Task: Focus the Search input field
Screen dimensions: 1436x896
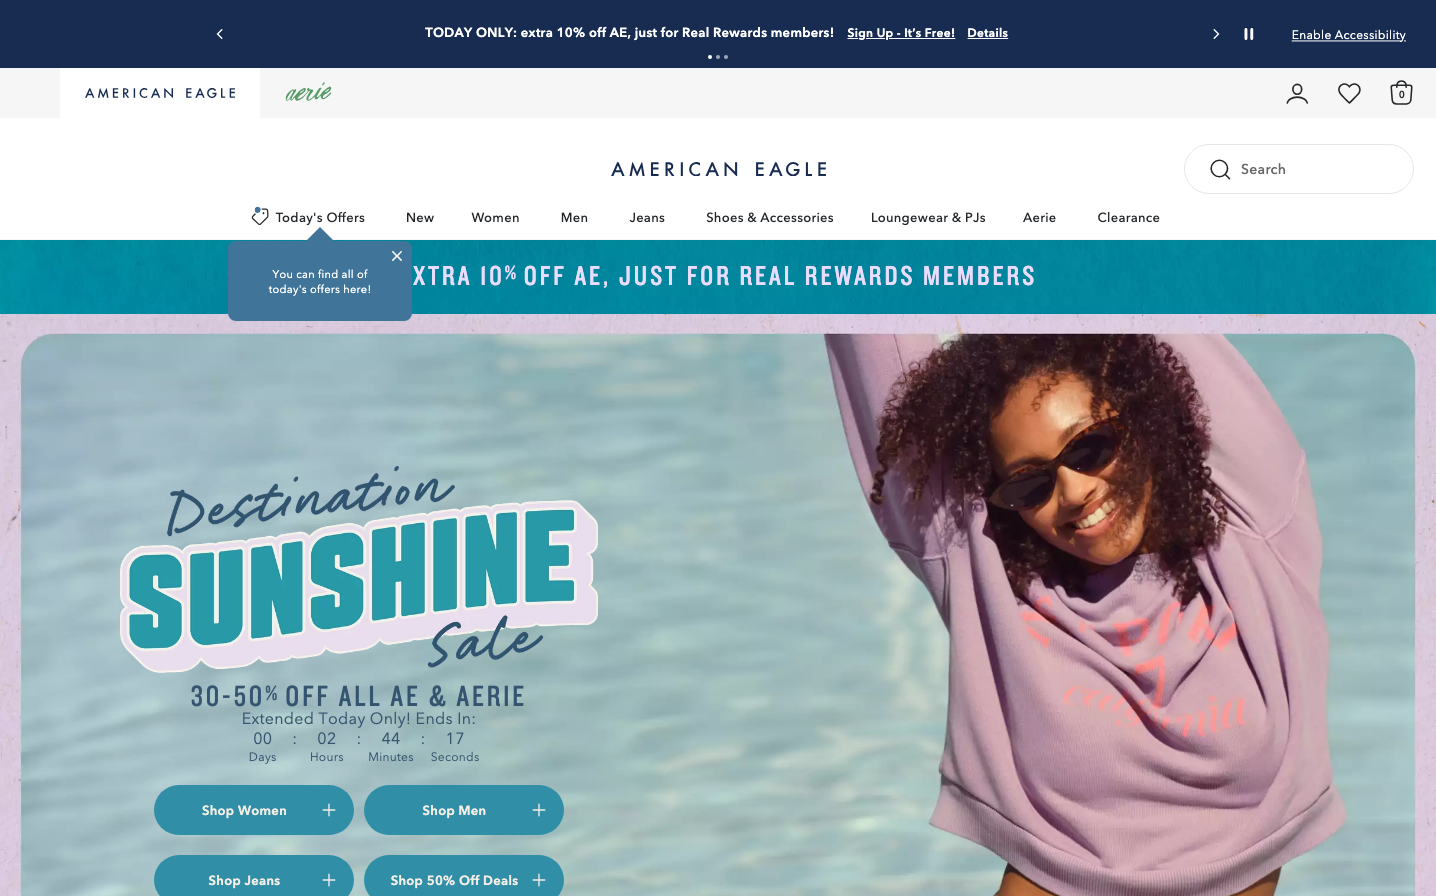Action: click(x=1299, y=169)
